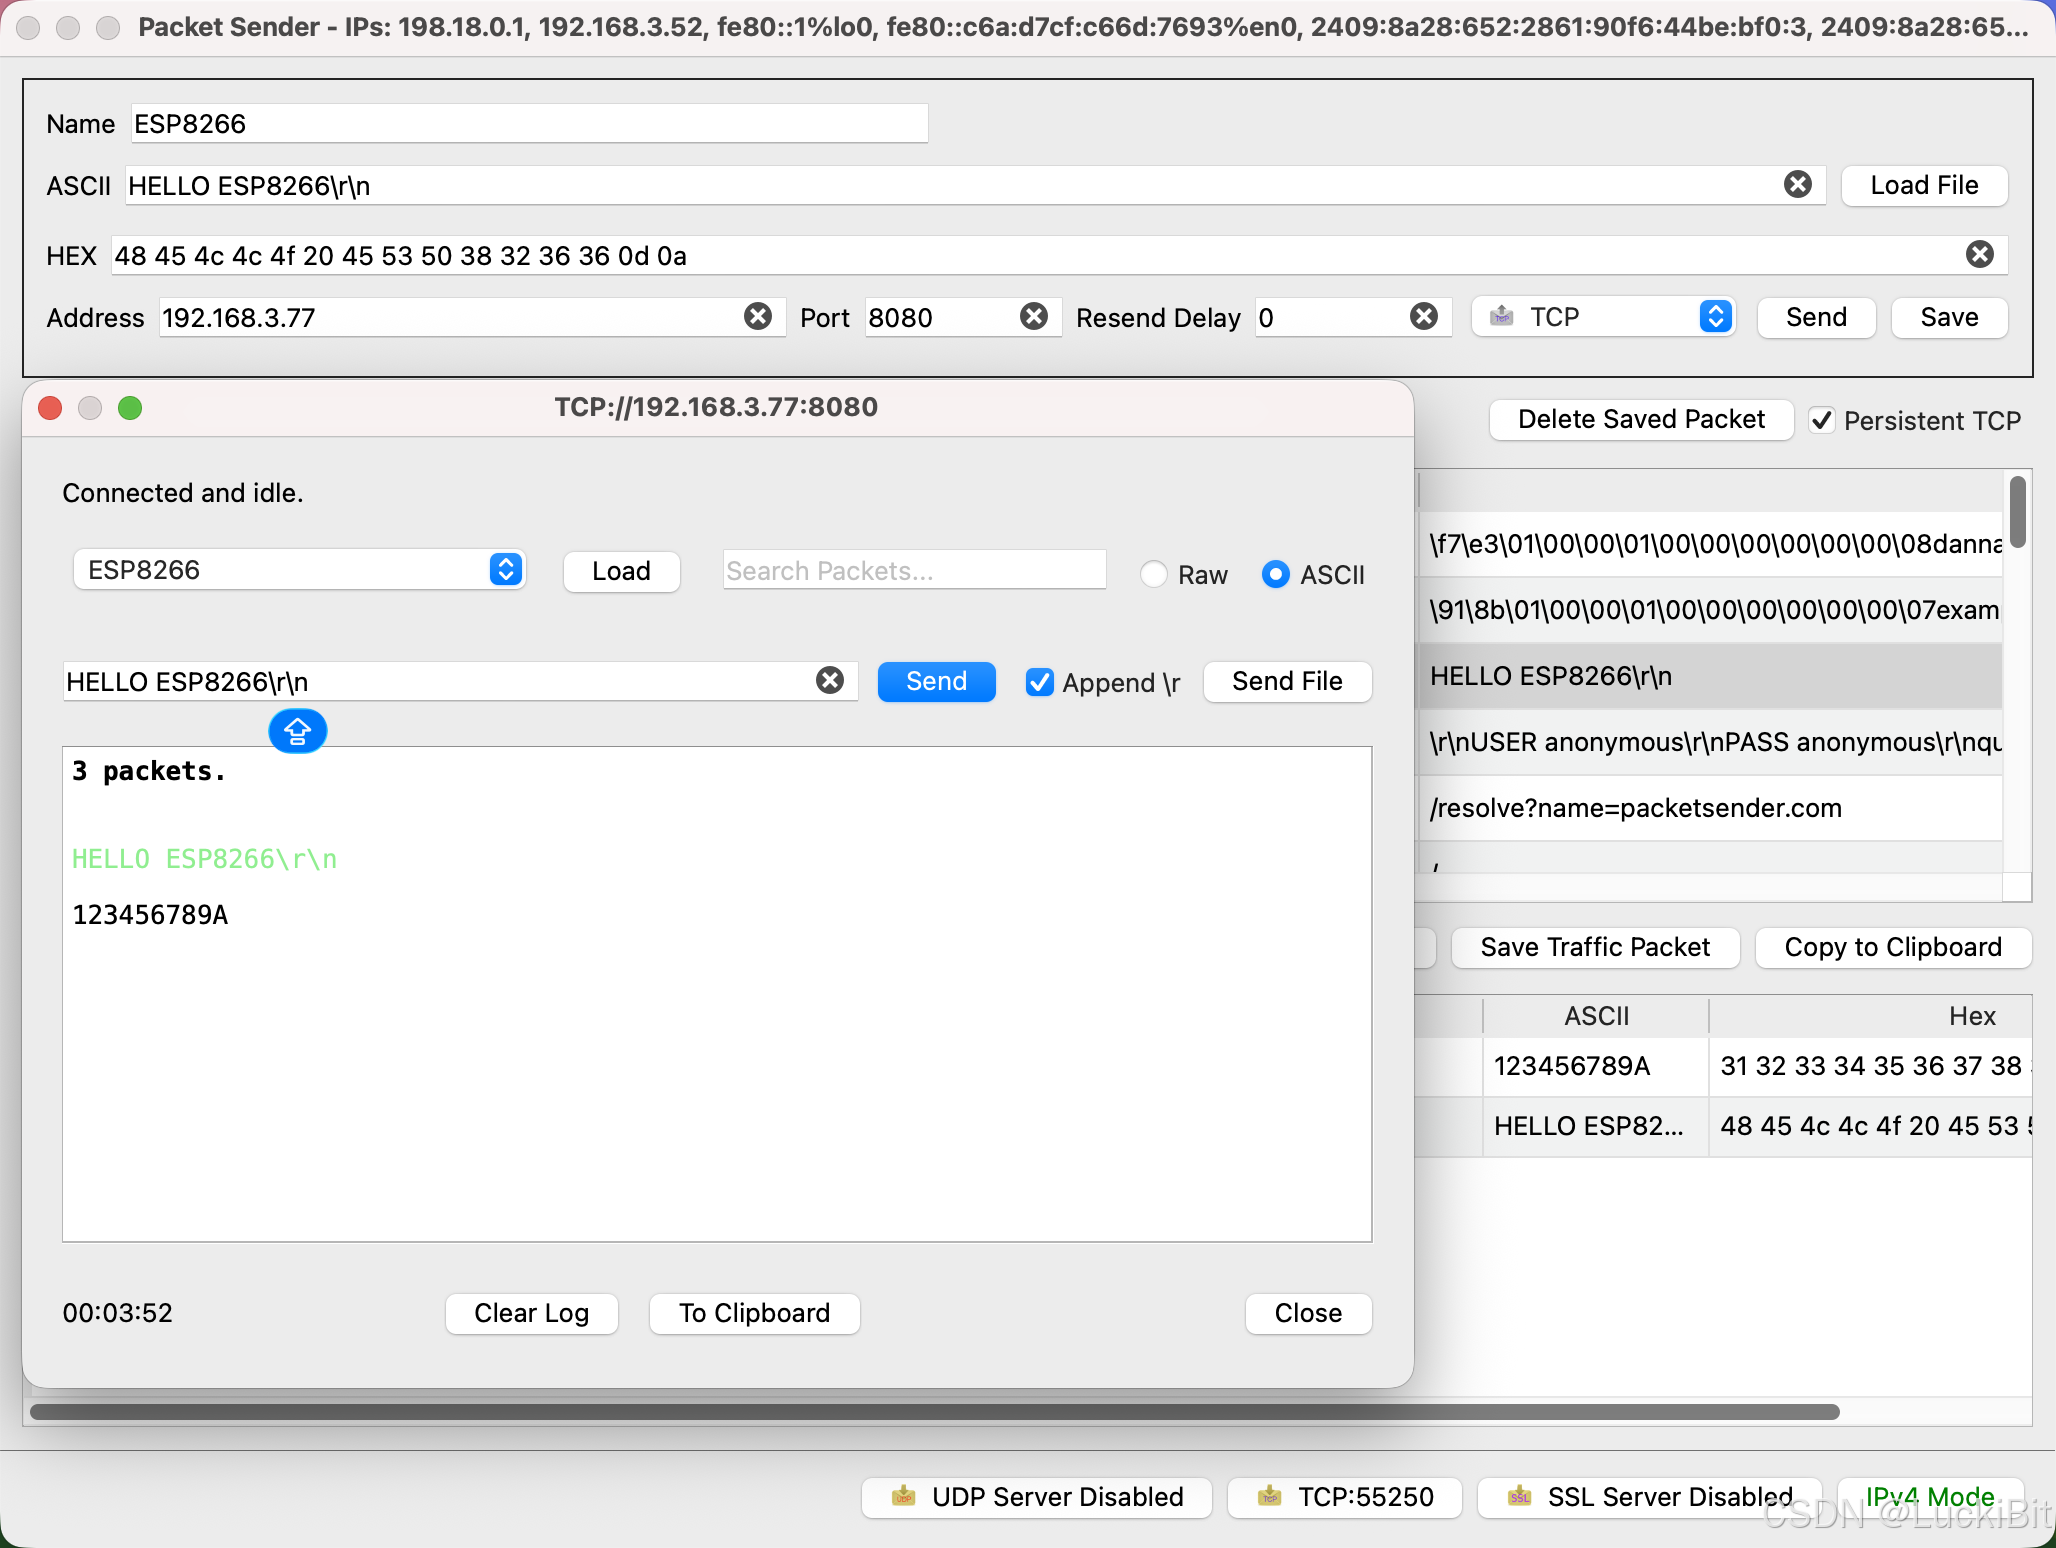2056x1548 pixels.
Task: Click the Hex column header
Action: pyautogui.click(x=1970, y=1016)
